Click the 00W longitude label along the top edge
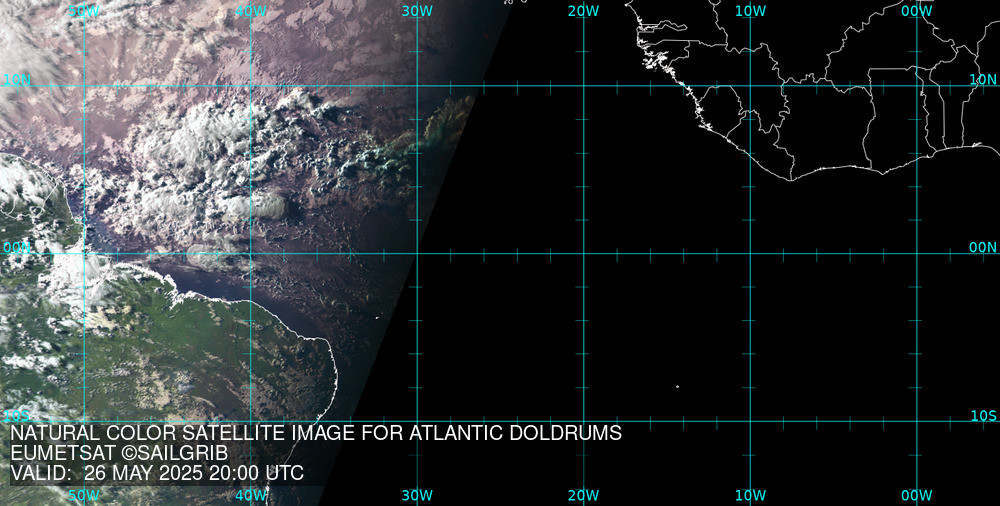 click(917, 11)
